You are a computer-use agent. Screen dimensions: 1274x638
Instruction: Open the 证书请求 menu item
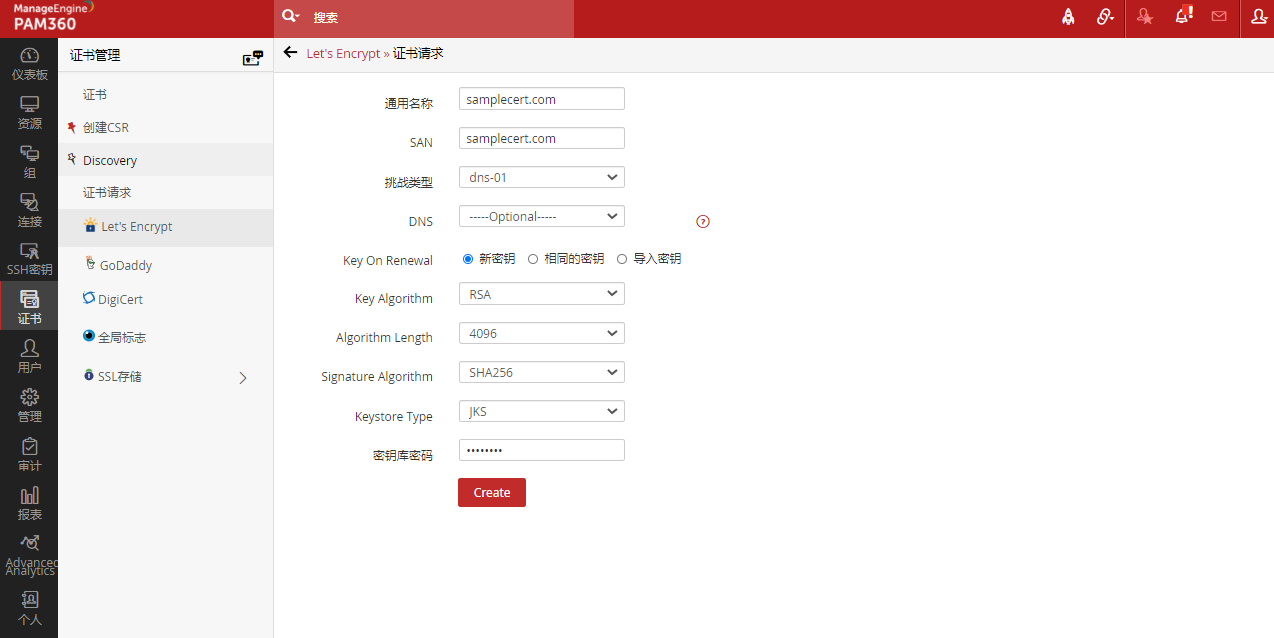click(107, 192)
